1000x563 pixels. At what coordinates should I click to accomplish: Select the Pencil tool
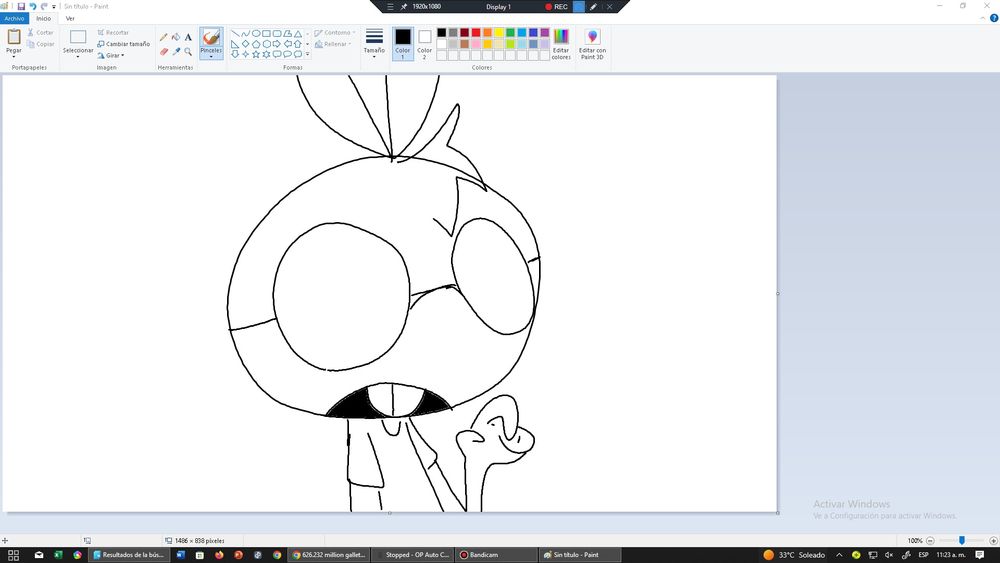164,38
